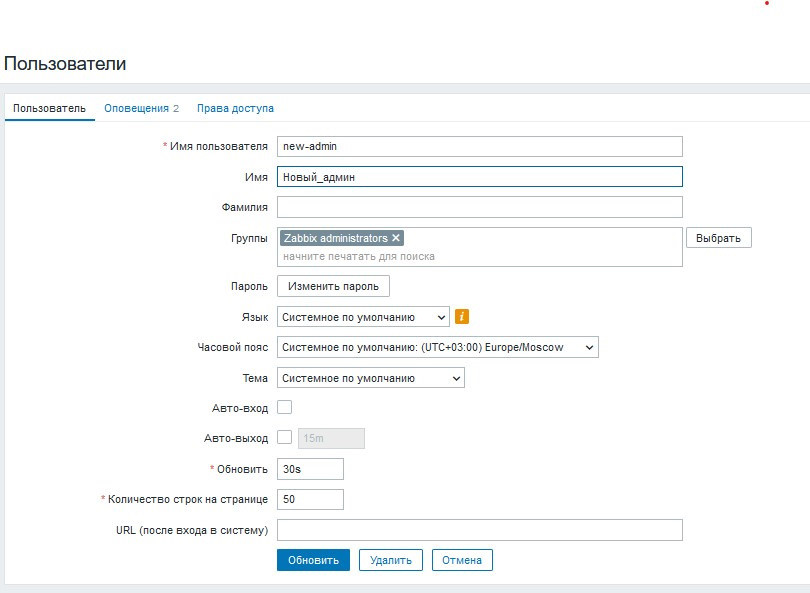The width and height of the screenshot is (810, 593).
Task: Focus the rows per page field
Action: pyautogui.click(x=310, y=499)
